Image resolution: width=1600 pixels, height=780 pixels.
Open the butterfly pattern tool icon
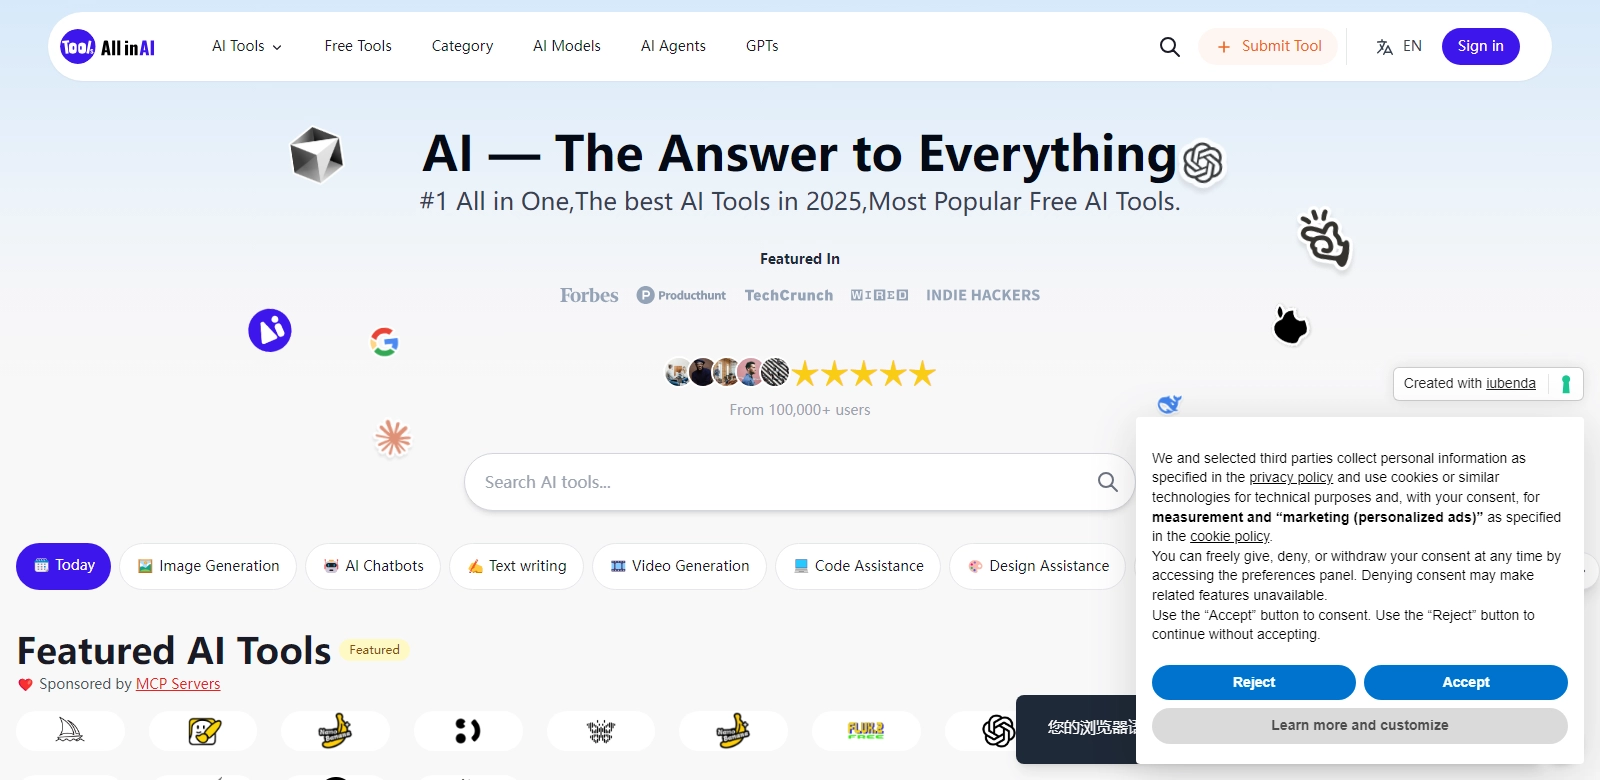[x=601, y=731]
